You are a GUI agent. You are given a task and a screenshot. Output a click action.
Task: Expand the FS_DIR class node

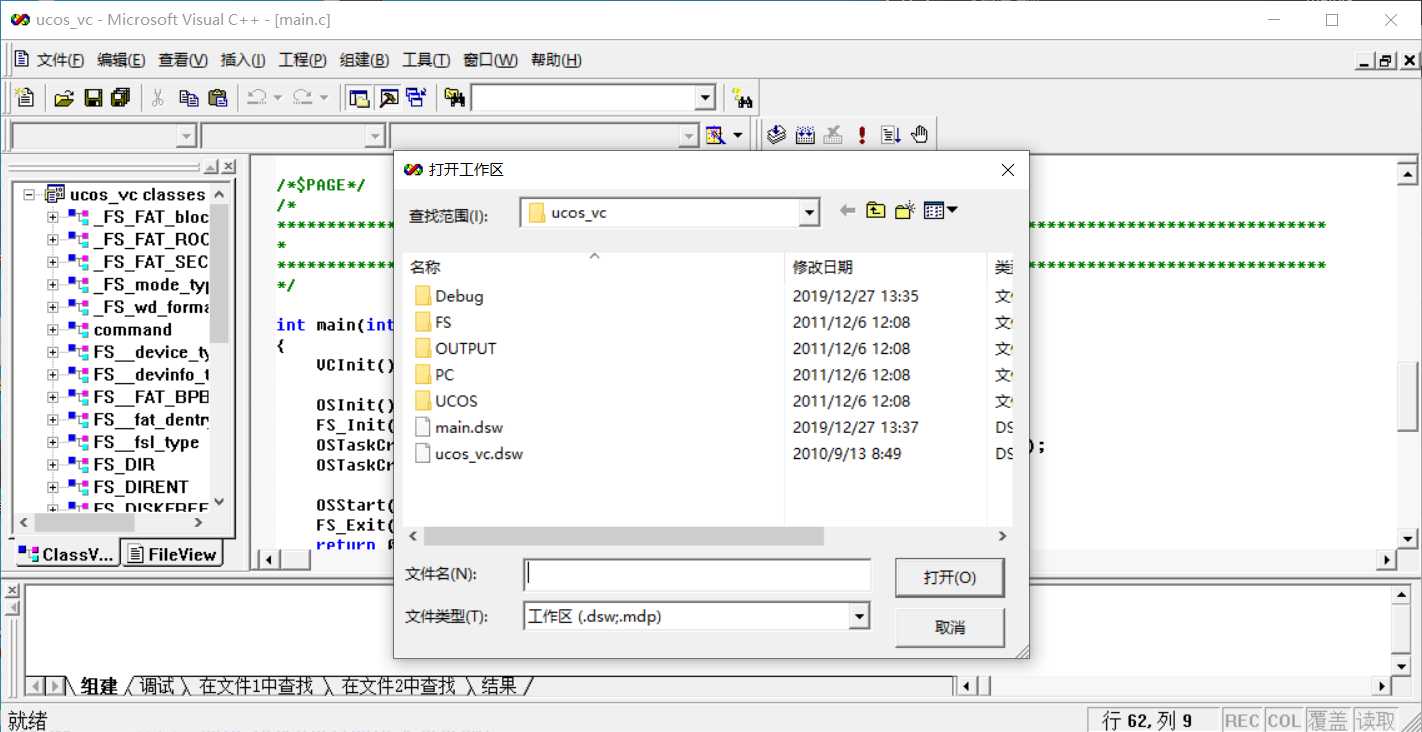[x=53, y=464]
